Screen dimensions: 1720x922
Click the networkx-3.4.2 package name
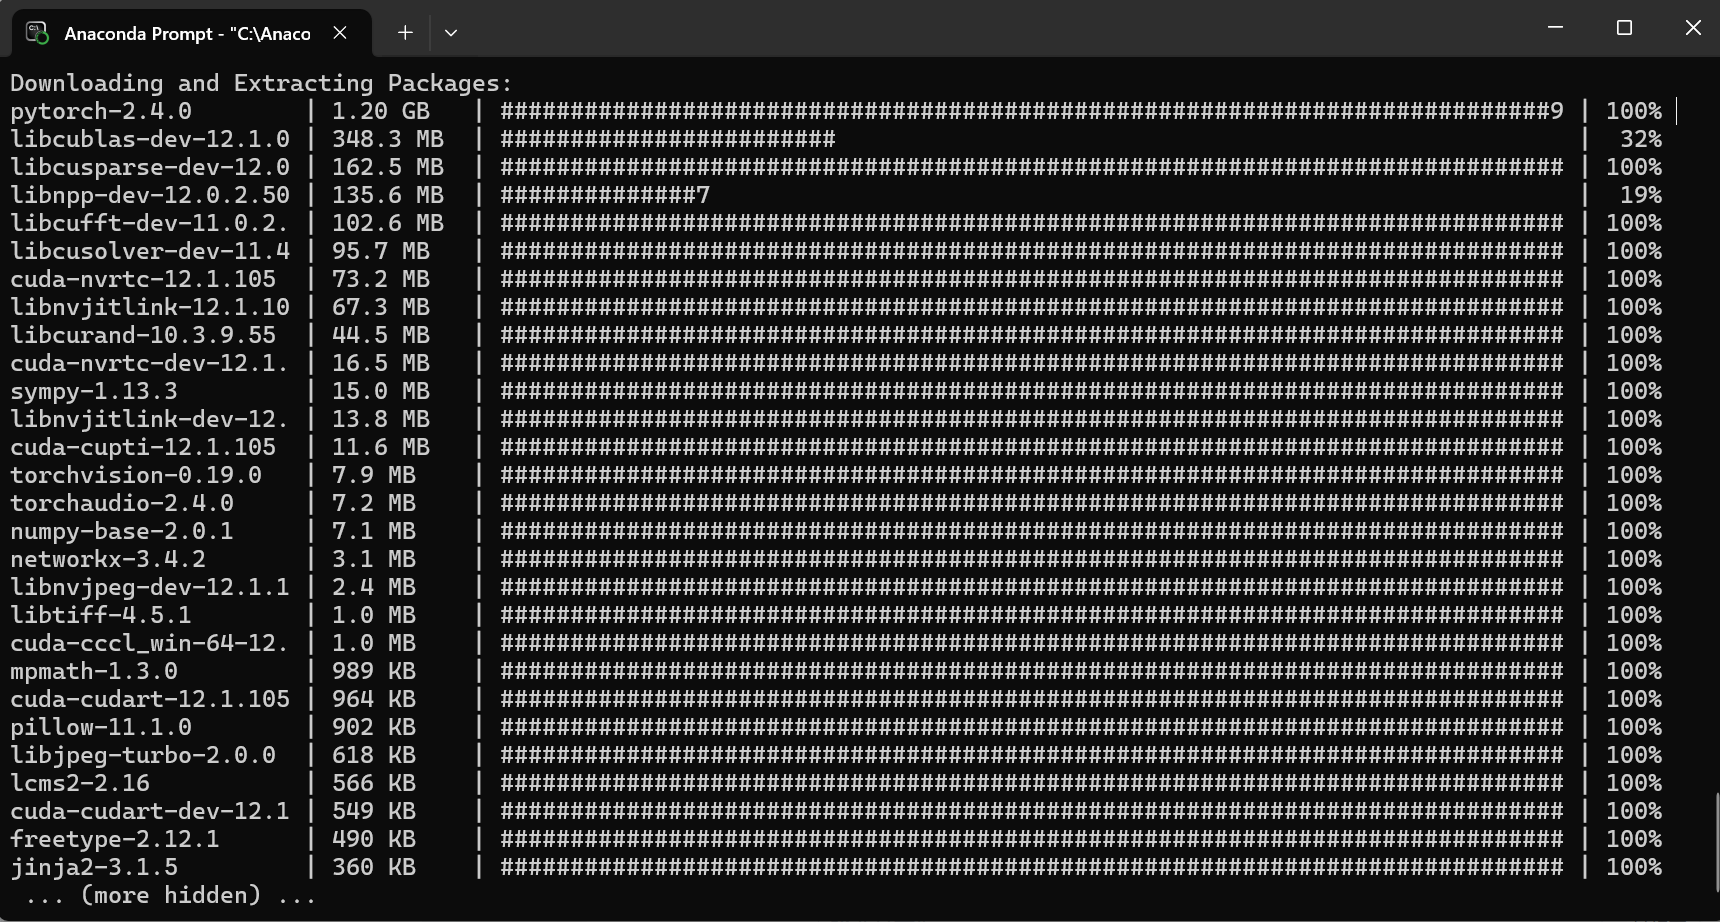(x=108, y=559)
